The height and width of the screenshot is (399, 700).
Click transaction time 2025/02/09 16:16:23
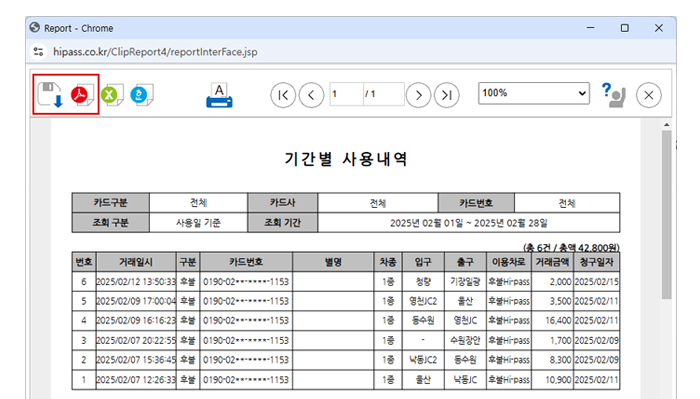pos(136,320)
